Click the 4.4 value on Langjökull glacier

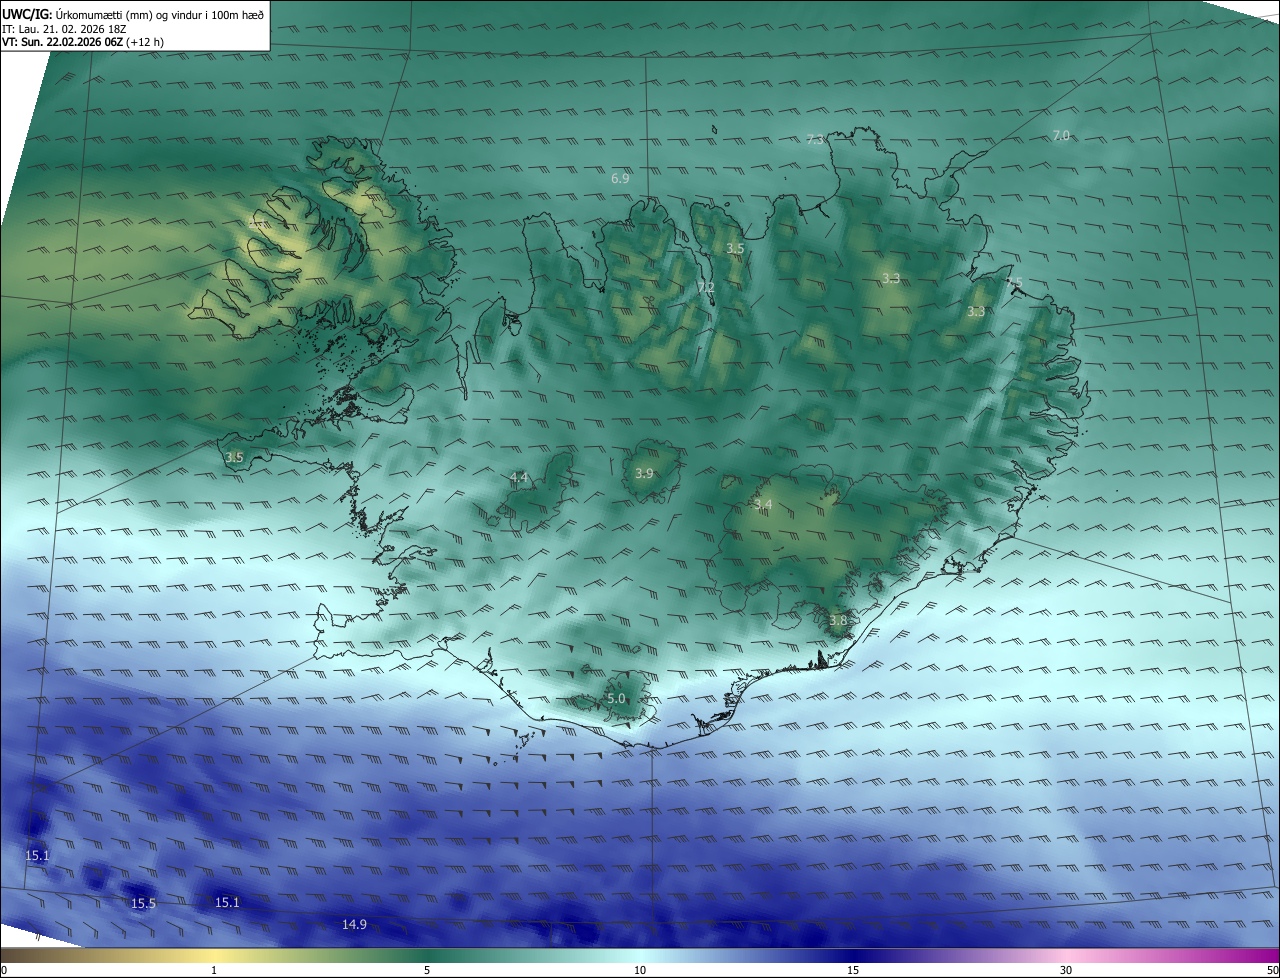[x=519, y=478]
